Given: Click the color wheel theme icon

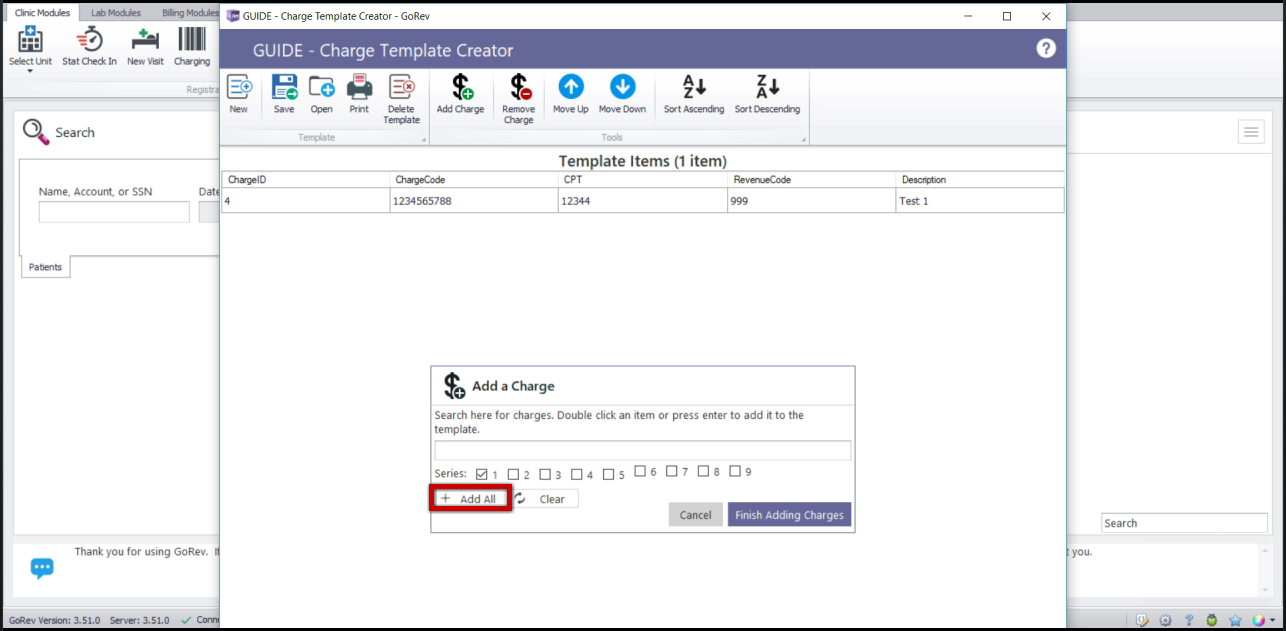Looking at the screenshot, I should pos(1259,620).
